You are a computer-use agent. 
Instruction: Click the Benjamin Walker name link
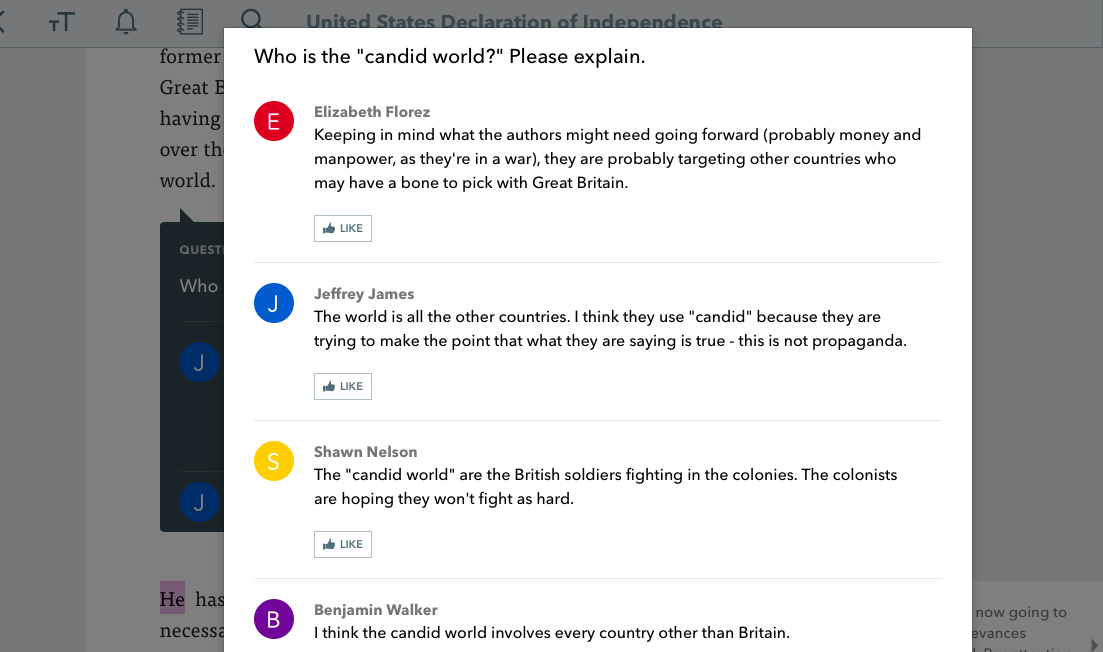pos(376,610)
